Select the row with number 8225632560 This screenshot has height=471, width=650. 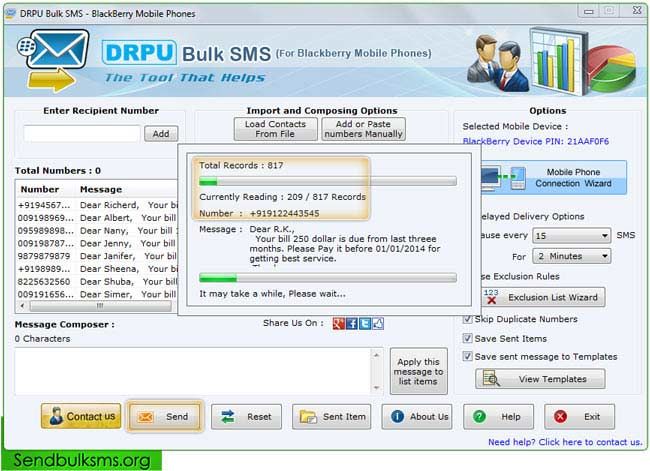(x=97, y=282)
